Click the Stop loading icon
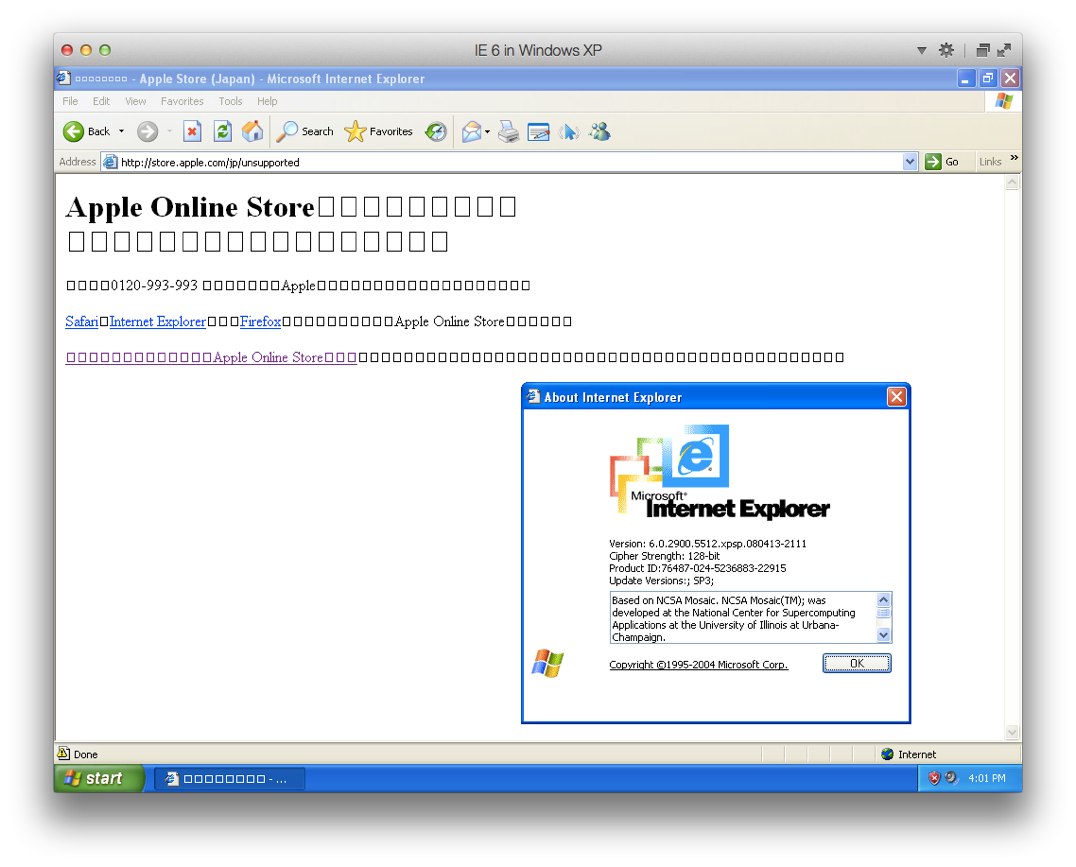Image resolution: width=1076 pixels, height=867 pixels. click(x=192, y=131)
